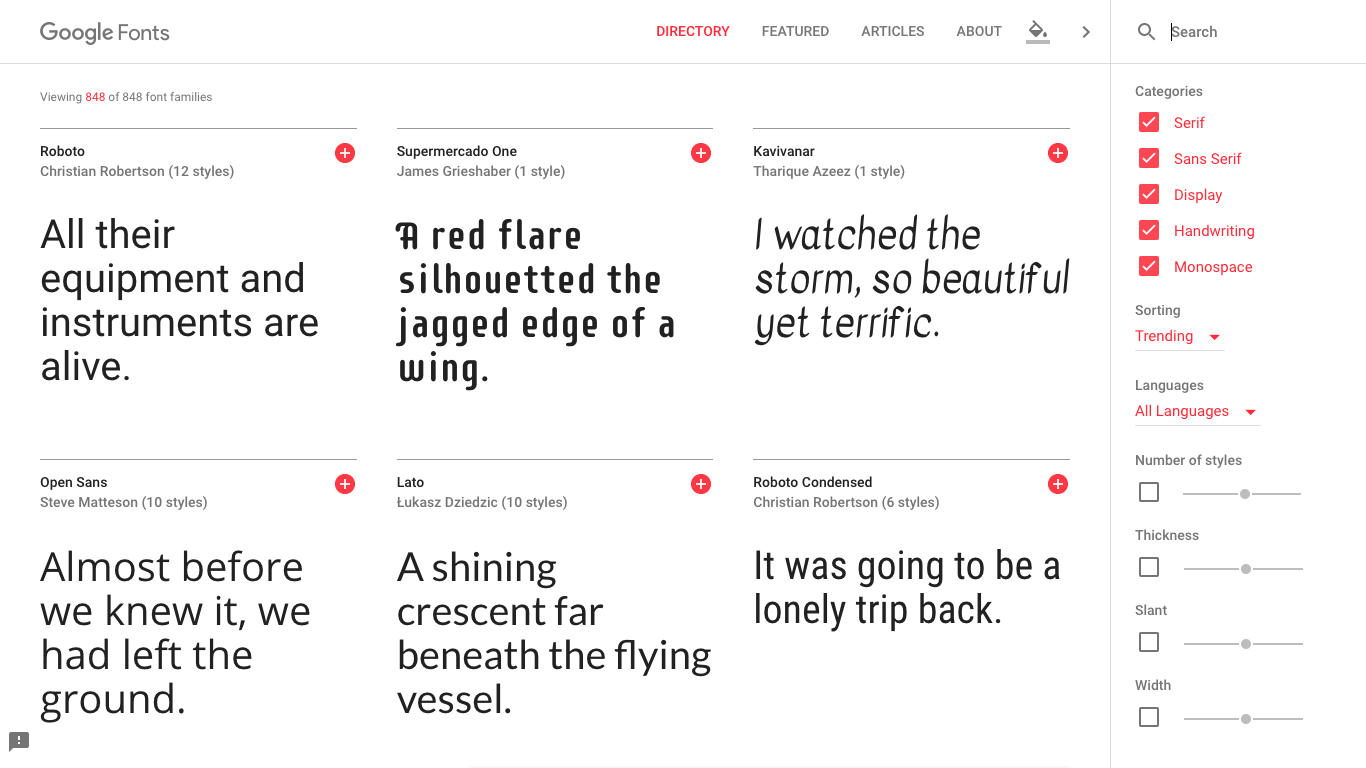Switch to the FEATURED section

pyautogui.click(x=795, y=31)
